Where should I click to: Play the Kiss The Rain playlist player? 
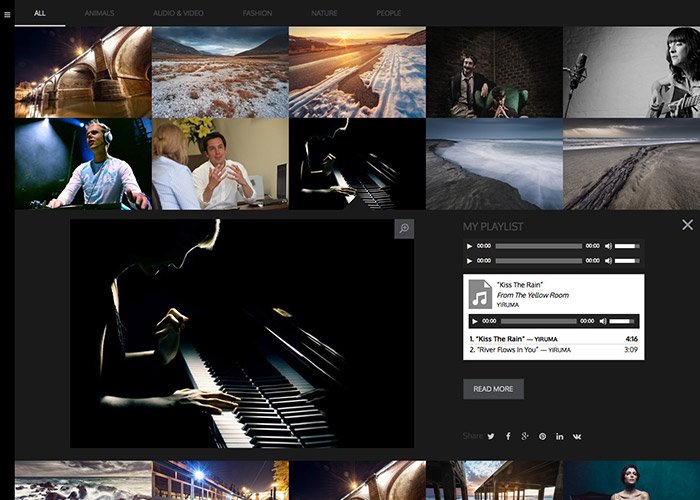coord(475,321)
